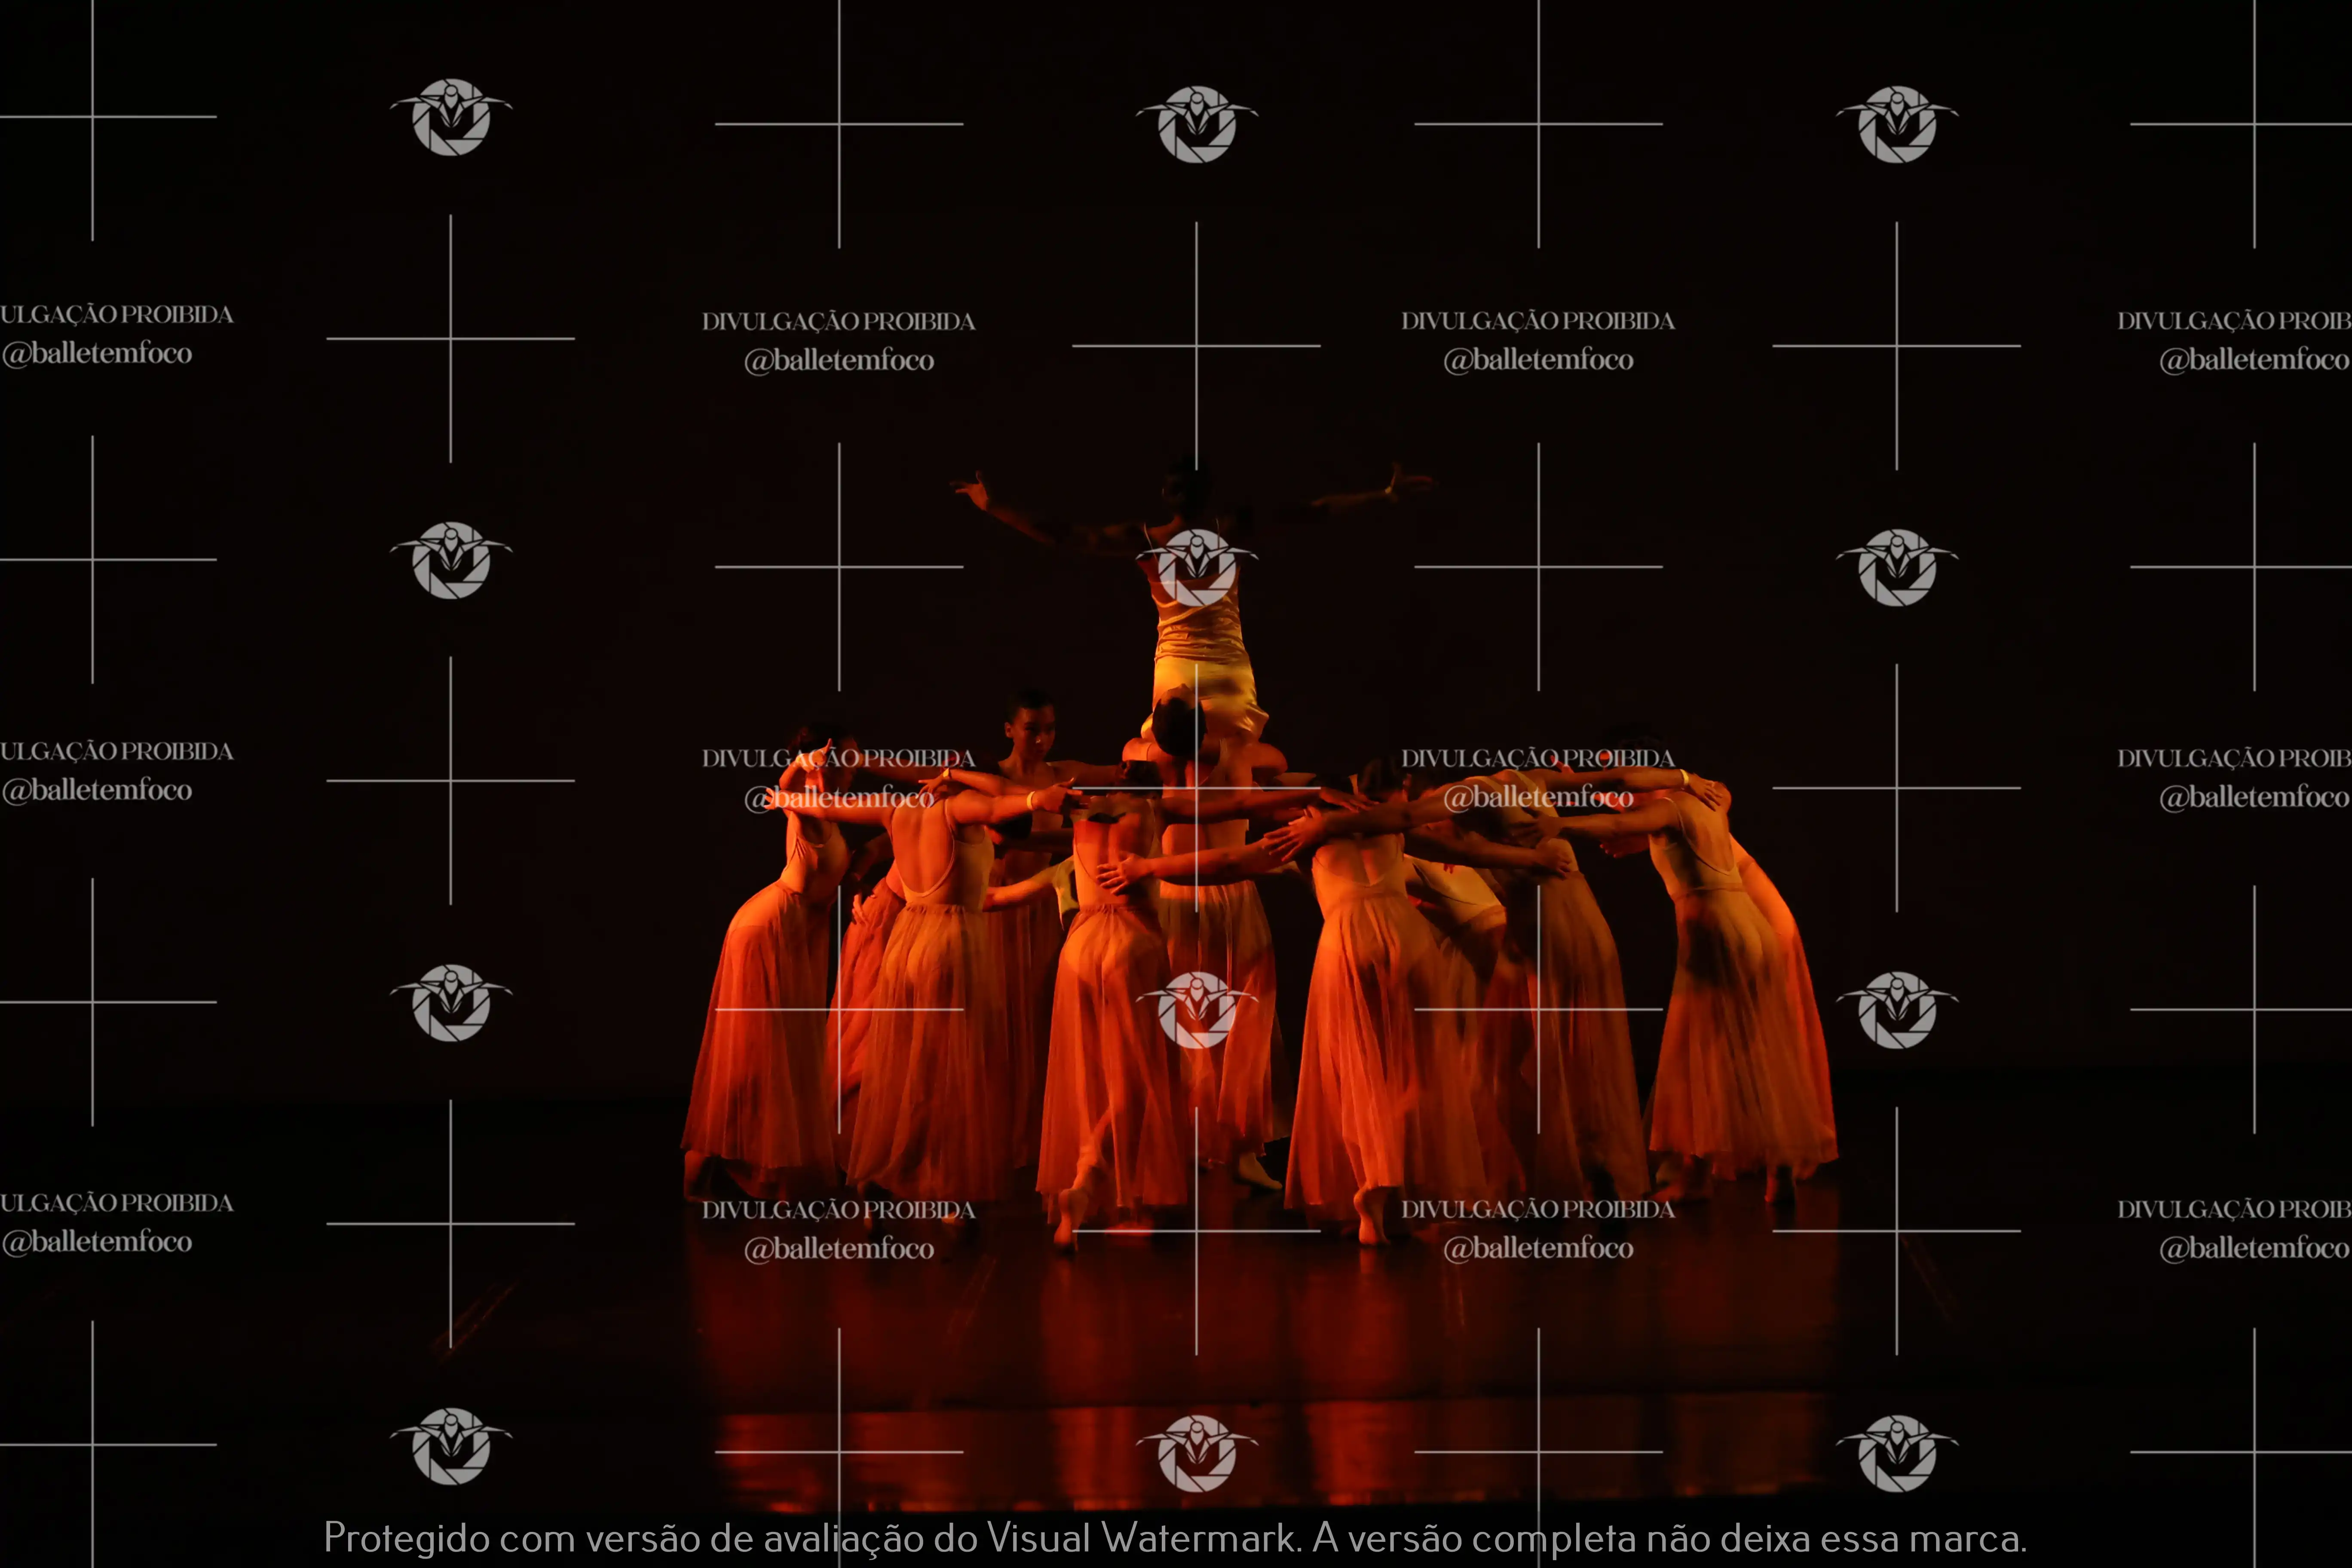The height and width of the screenshot is (1568, 2352).
Task: Click the lifted dancer's raised left-side hand
Action: [972, 490]
